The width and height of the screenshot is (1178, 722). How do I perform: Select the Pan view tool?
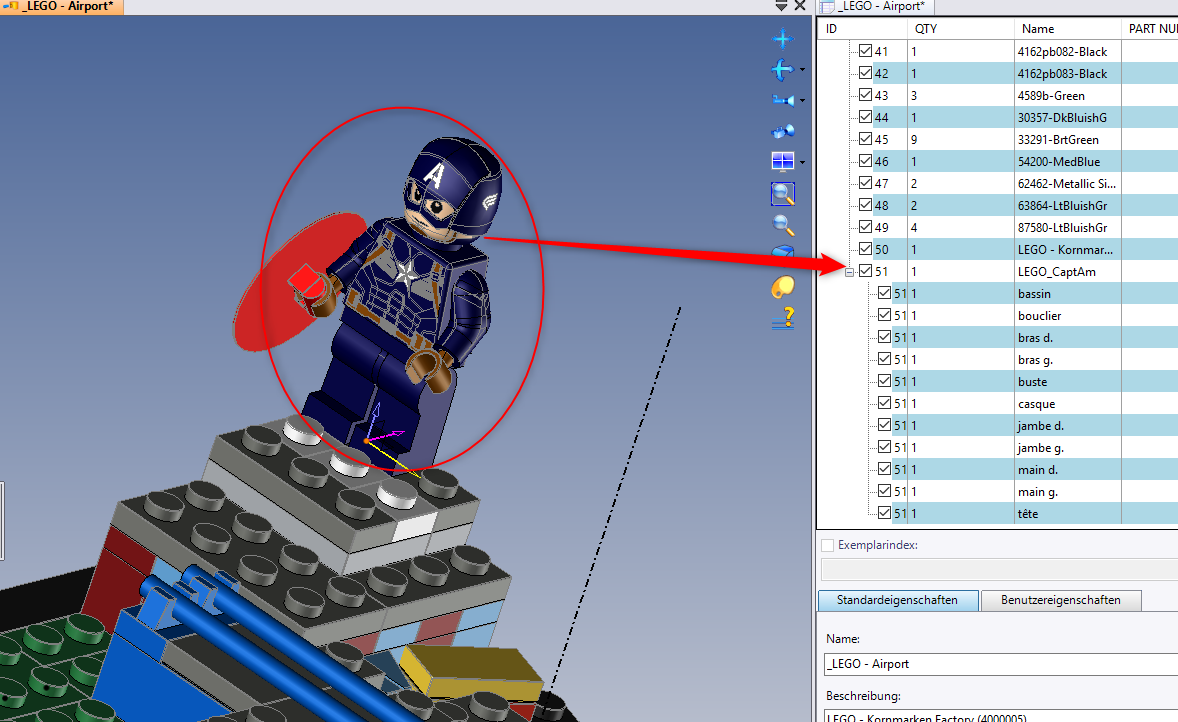782,38
